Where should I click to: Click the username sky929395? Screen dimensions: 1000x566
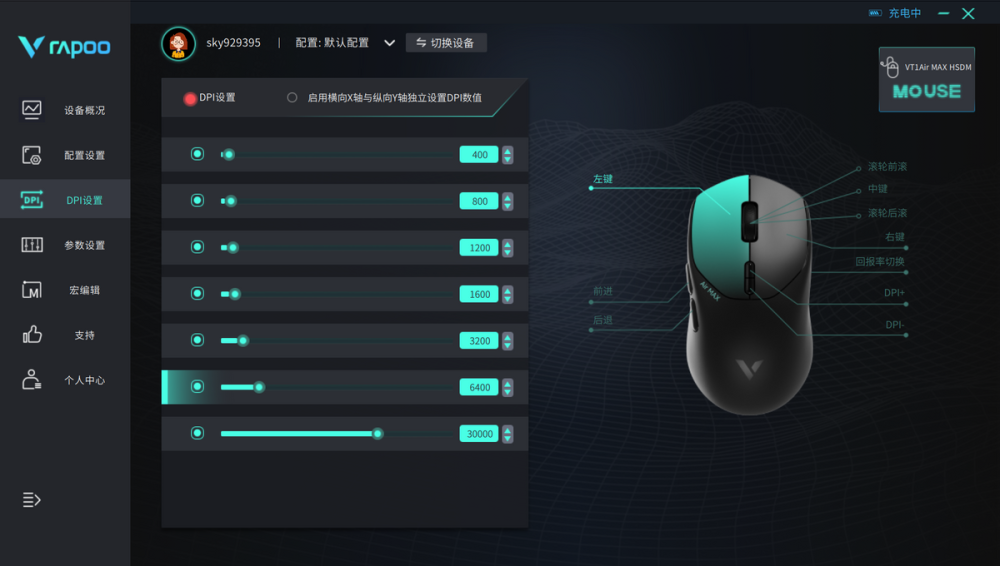[x=233, y=43]
